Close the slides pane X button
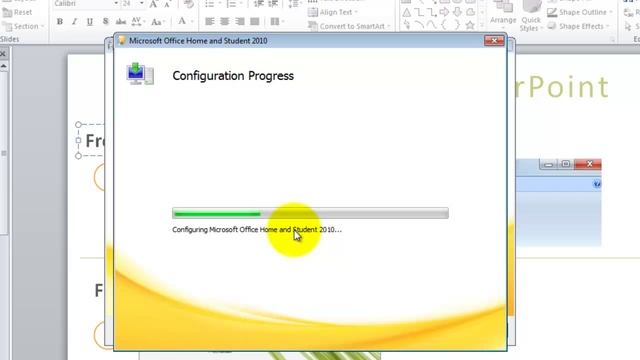 click(3, 53)
